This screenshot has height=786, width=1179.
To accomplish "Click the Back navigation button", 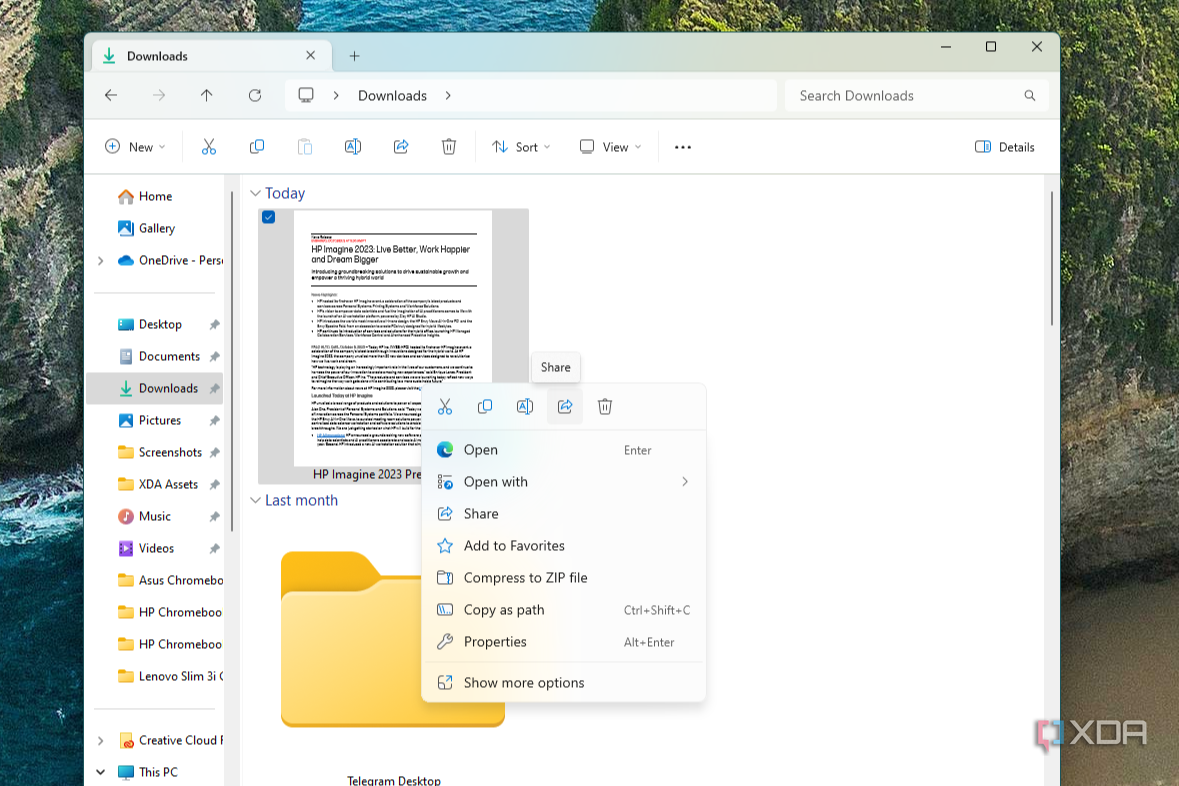I will point(111,95).
